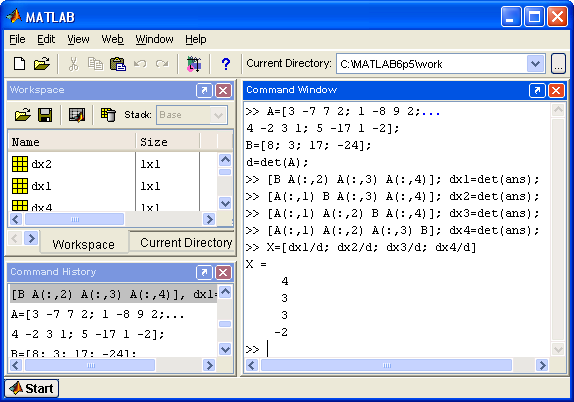574x402 pixels.
Task: Click Workspace list scroll up arrow
Action: pyautogui.click(x=225, y=160)
